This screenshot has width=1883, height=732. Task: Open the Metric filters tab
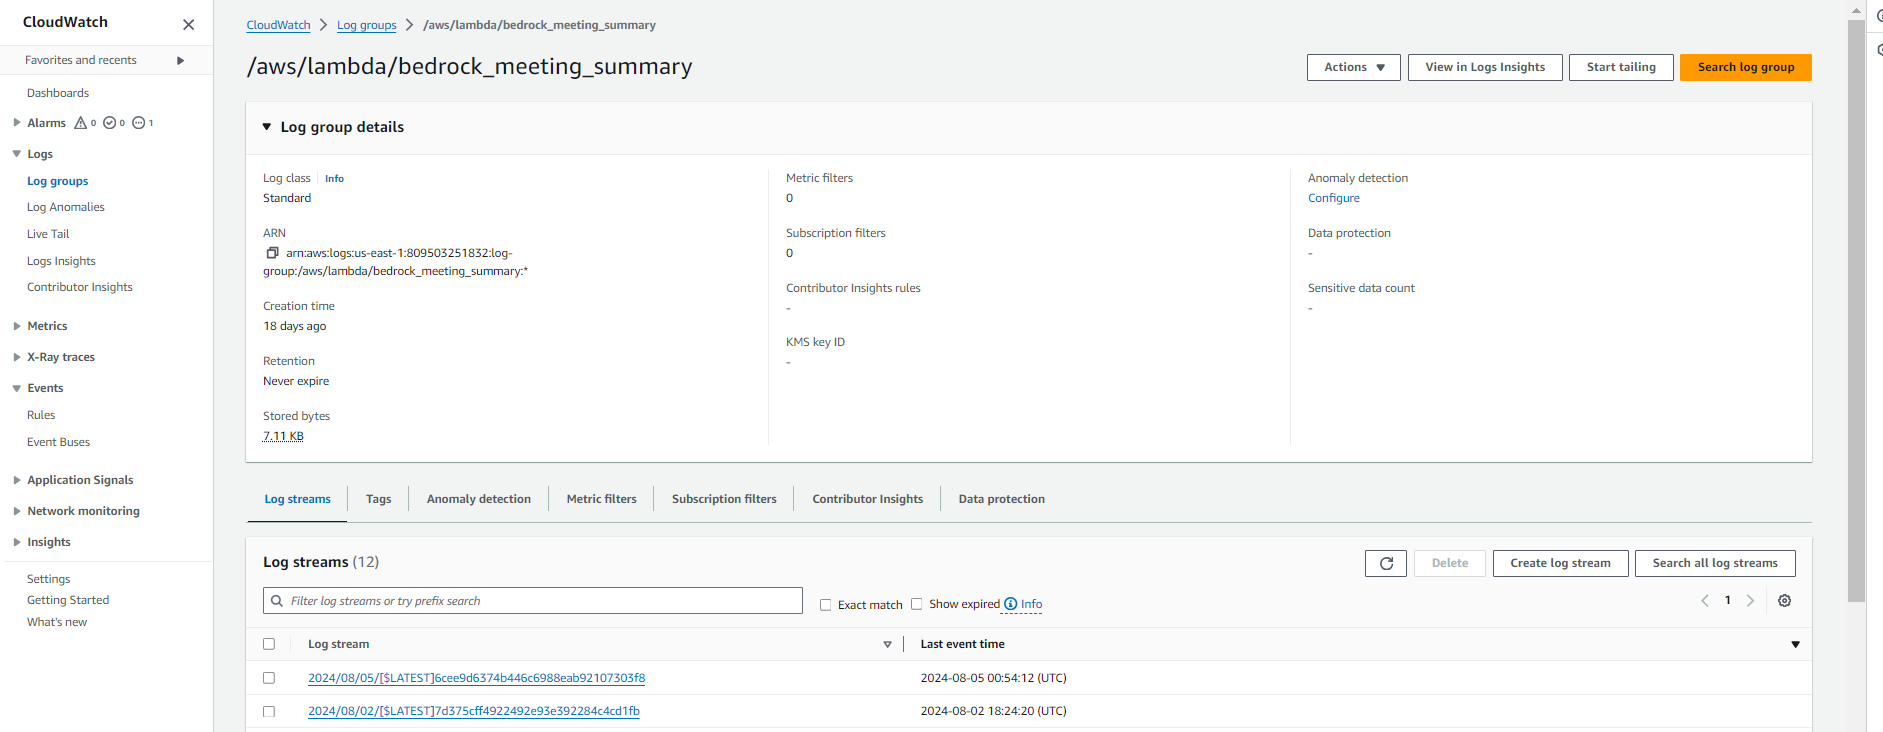point(601,499)
